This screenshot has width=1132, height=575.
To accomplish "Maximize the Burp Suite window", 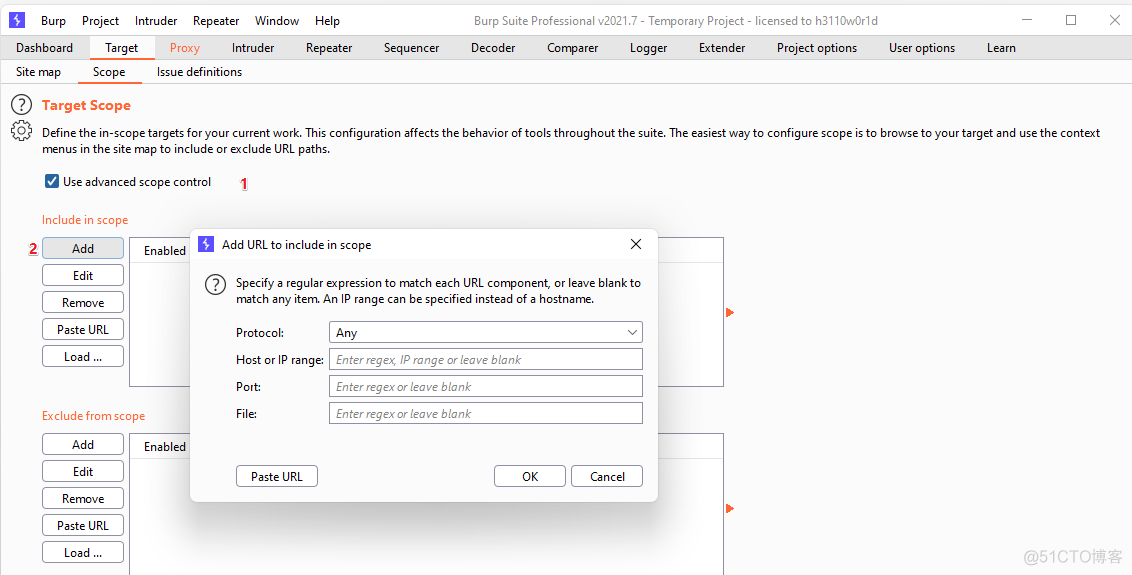I will 1071,20.
